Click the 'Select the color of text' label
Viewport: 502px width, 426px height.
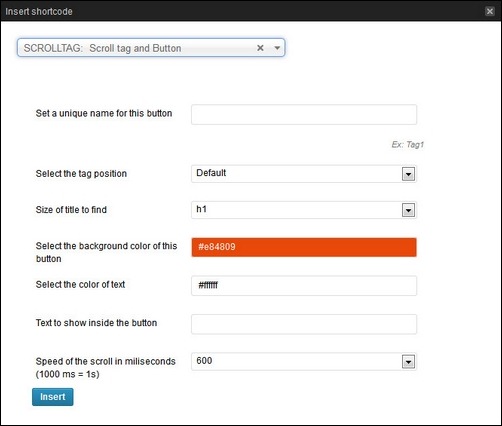click(x=80, y=284)
